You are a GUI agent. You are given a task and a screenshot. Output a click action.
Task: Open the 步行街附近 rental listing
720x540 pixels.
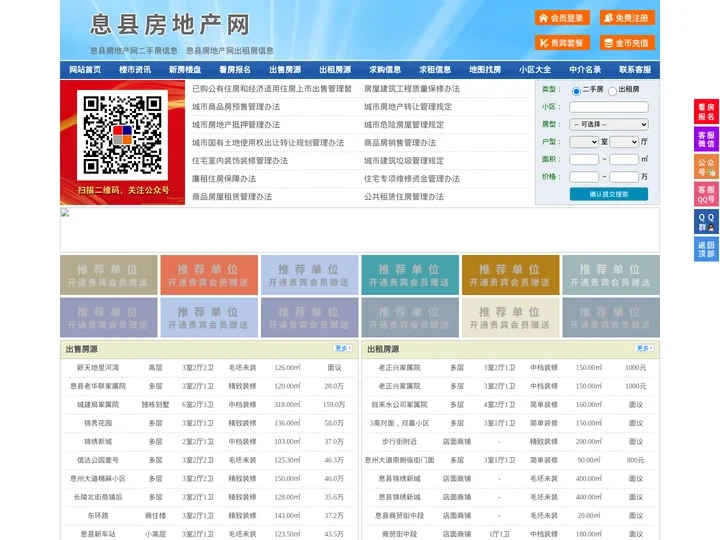[399, 441]
